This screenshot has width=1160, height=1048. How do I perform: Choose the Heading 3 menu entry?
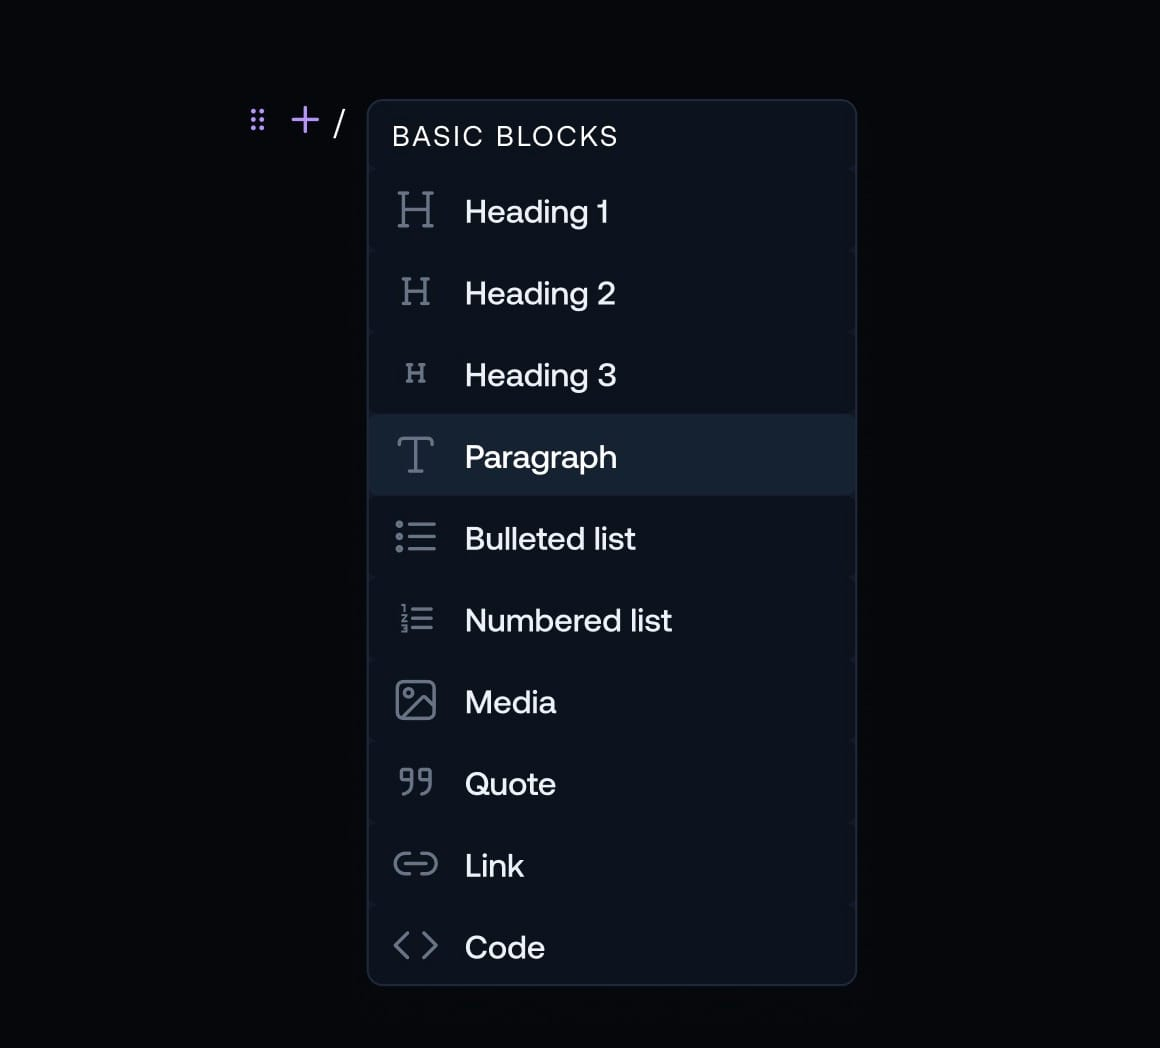click(540, 375)
